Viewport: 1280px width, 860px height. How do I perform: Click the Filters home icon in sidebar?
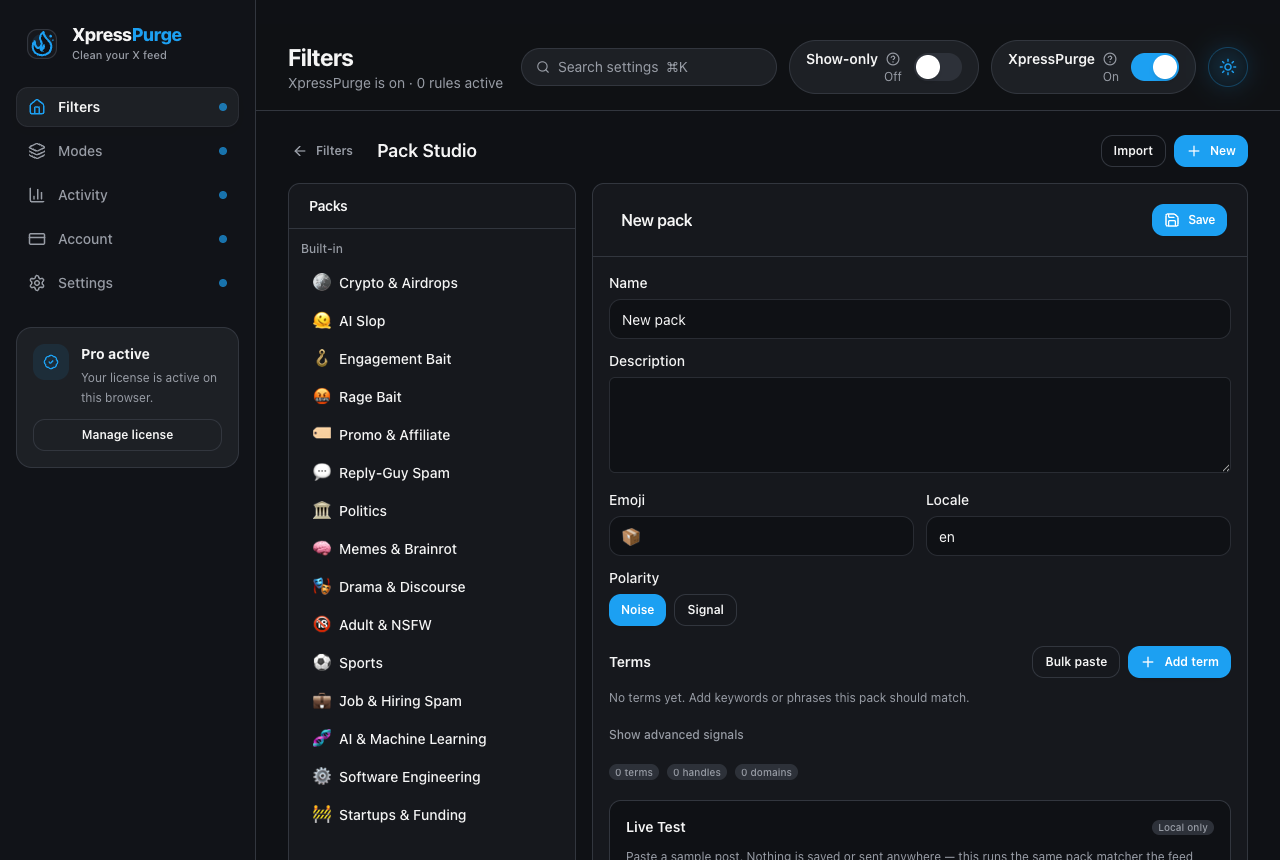point(37,107)
